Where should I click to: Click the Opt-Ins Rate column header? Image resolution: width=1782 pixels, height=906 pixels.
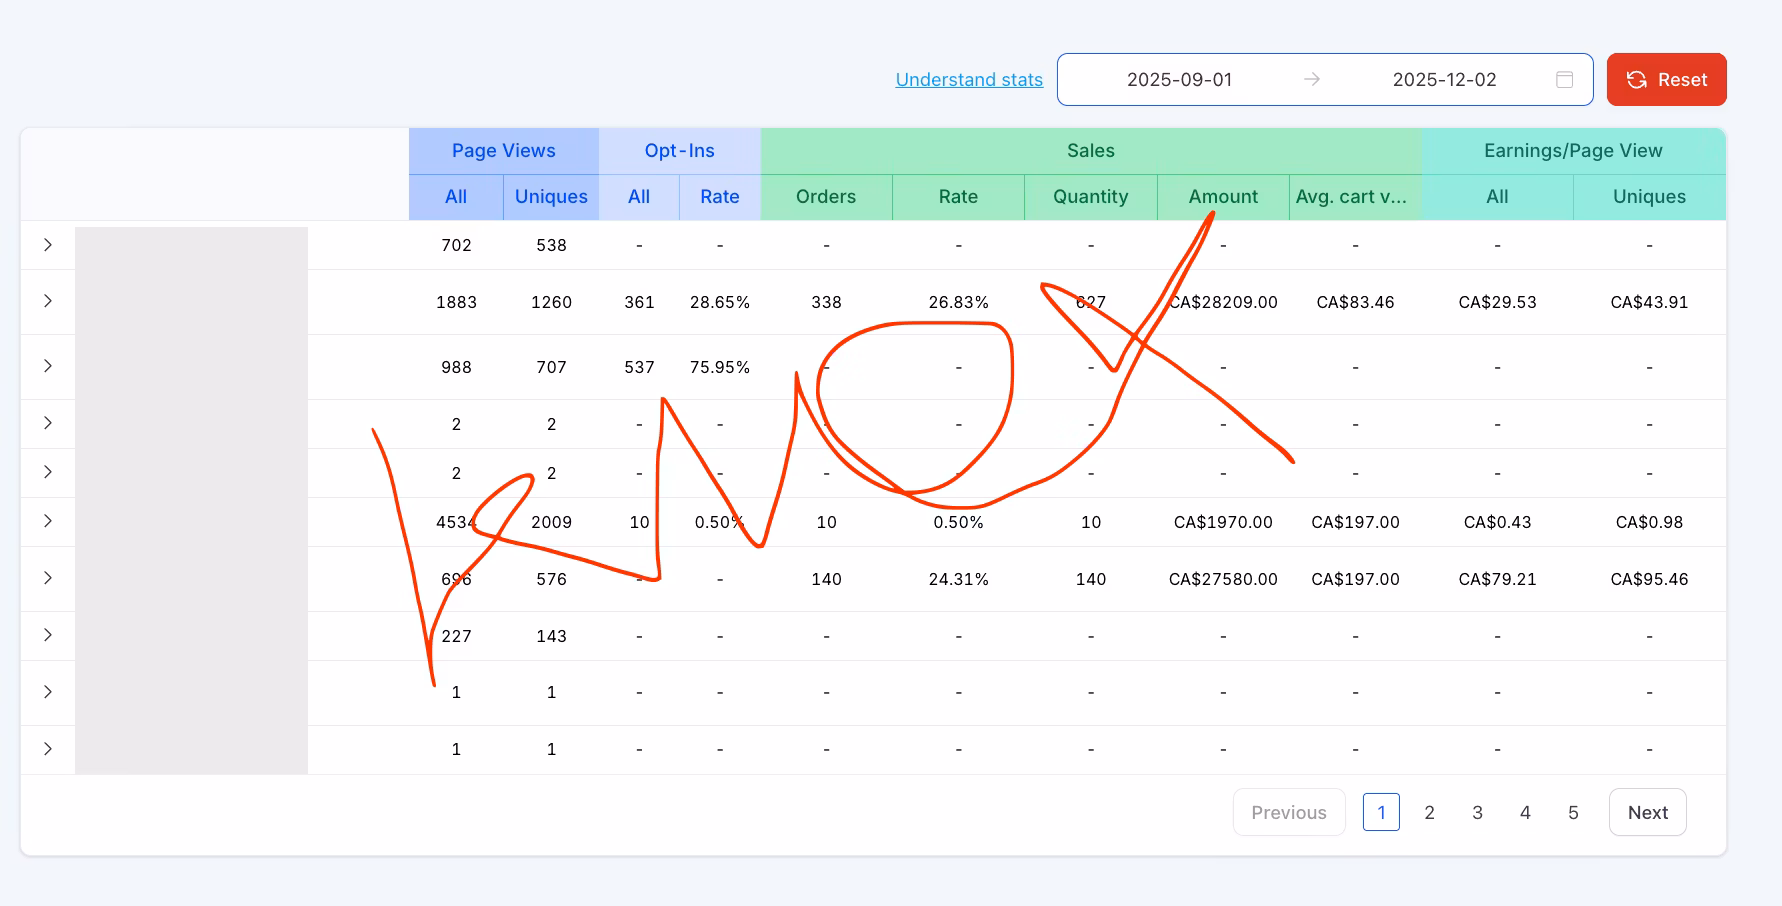[719, 197]
